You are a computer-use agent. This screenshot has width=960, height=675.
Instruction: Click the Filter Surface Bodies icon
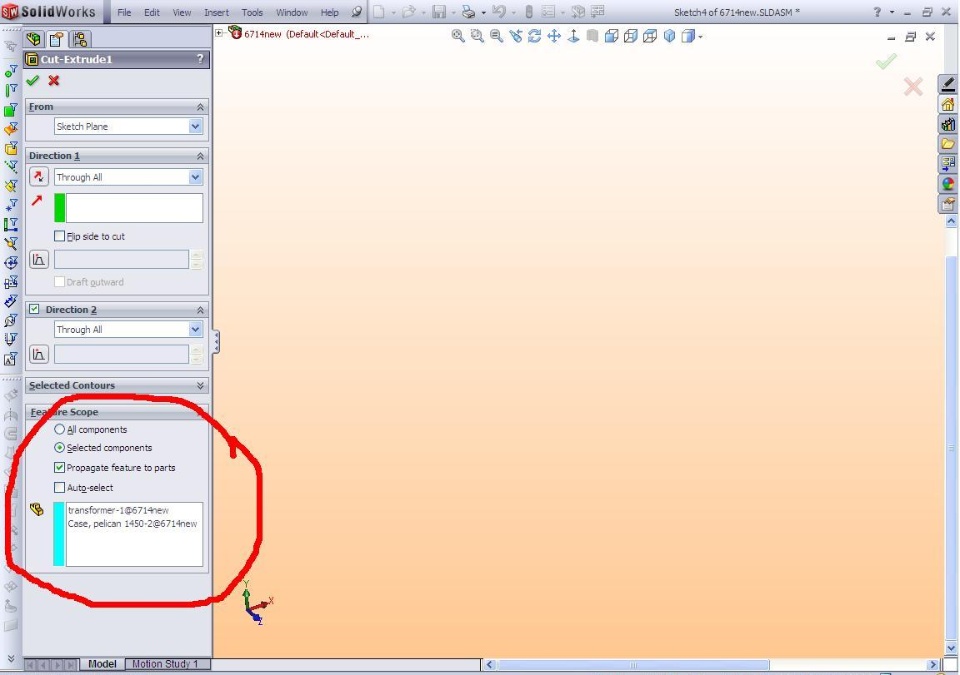pyautogui.click(x=10, y=129)
